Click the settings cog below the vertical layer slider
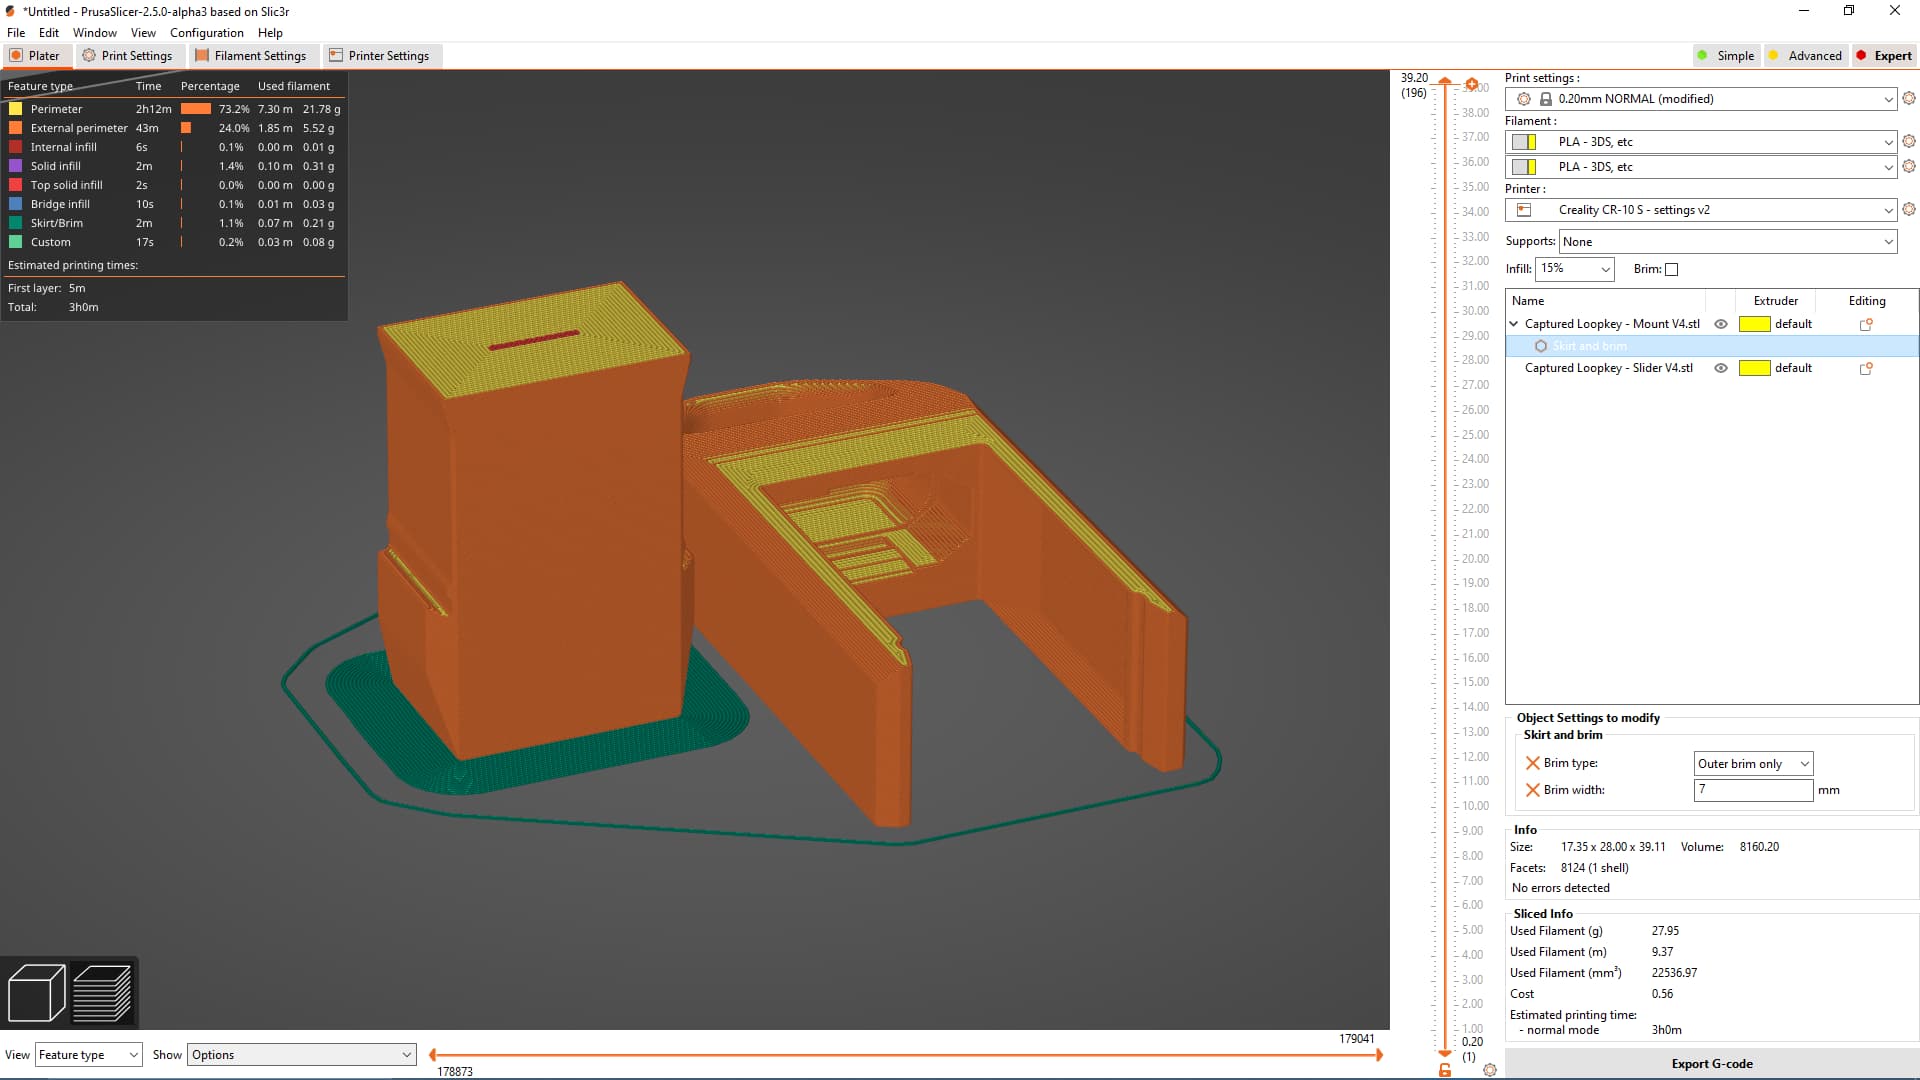 click(1490, 1070)
